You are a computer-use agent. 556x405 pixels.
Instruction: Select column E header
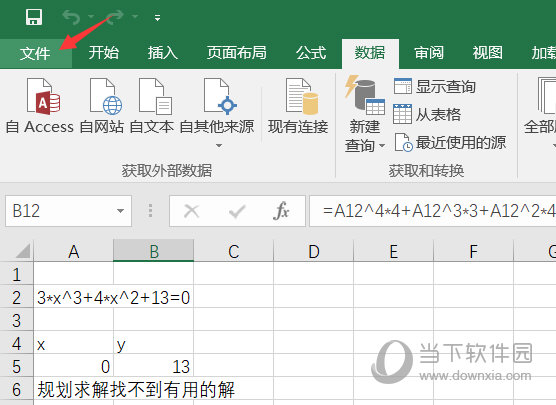394,252
